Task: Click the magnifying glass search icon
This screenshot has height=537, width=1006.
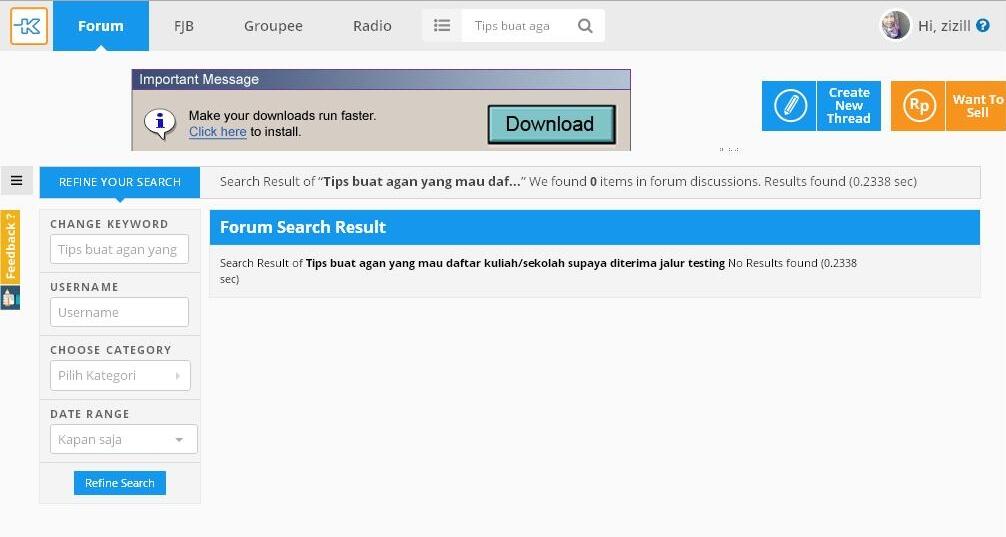Action: 585,26
